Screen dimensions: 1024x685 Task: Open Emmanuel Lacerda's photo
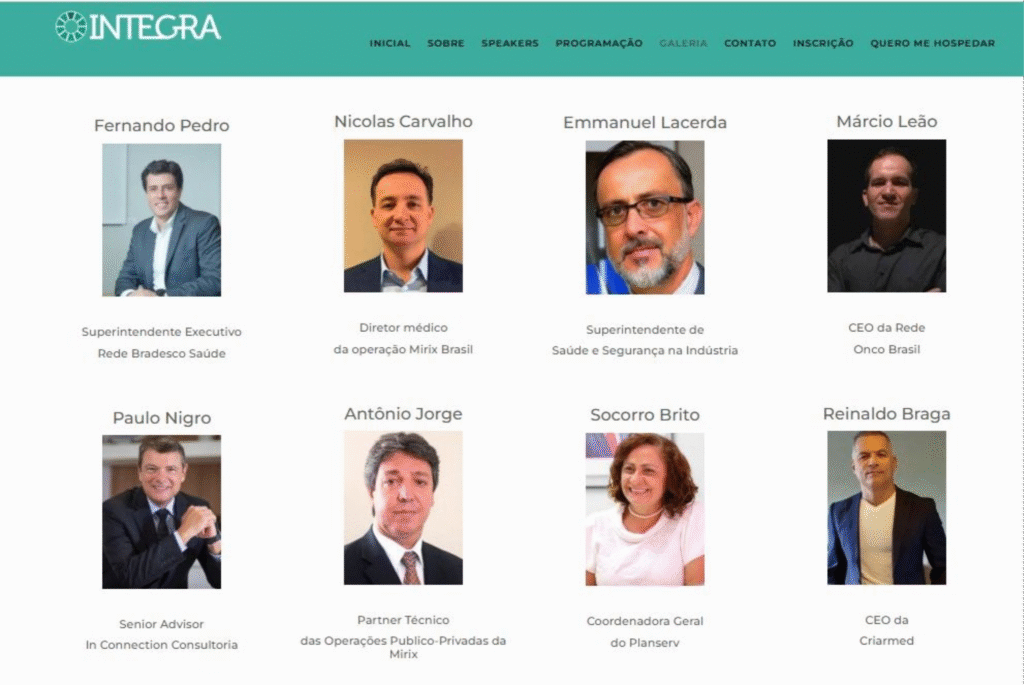tap(645, 217)
